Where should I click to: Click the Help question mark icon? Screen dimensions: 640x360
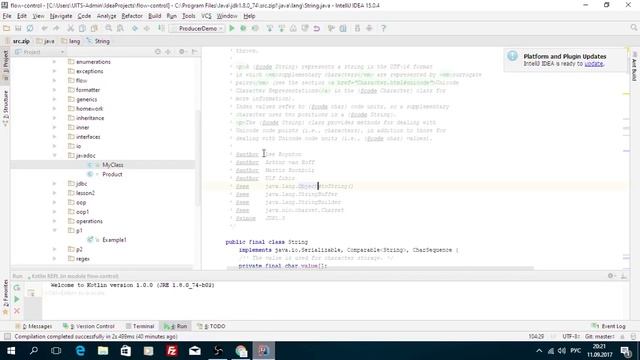[x=383, y=28]
